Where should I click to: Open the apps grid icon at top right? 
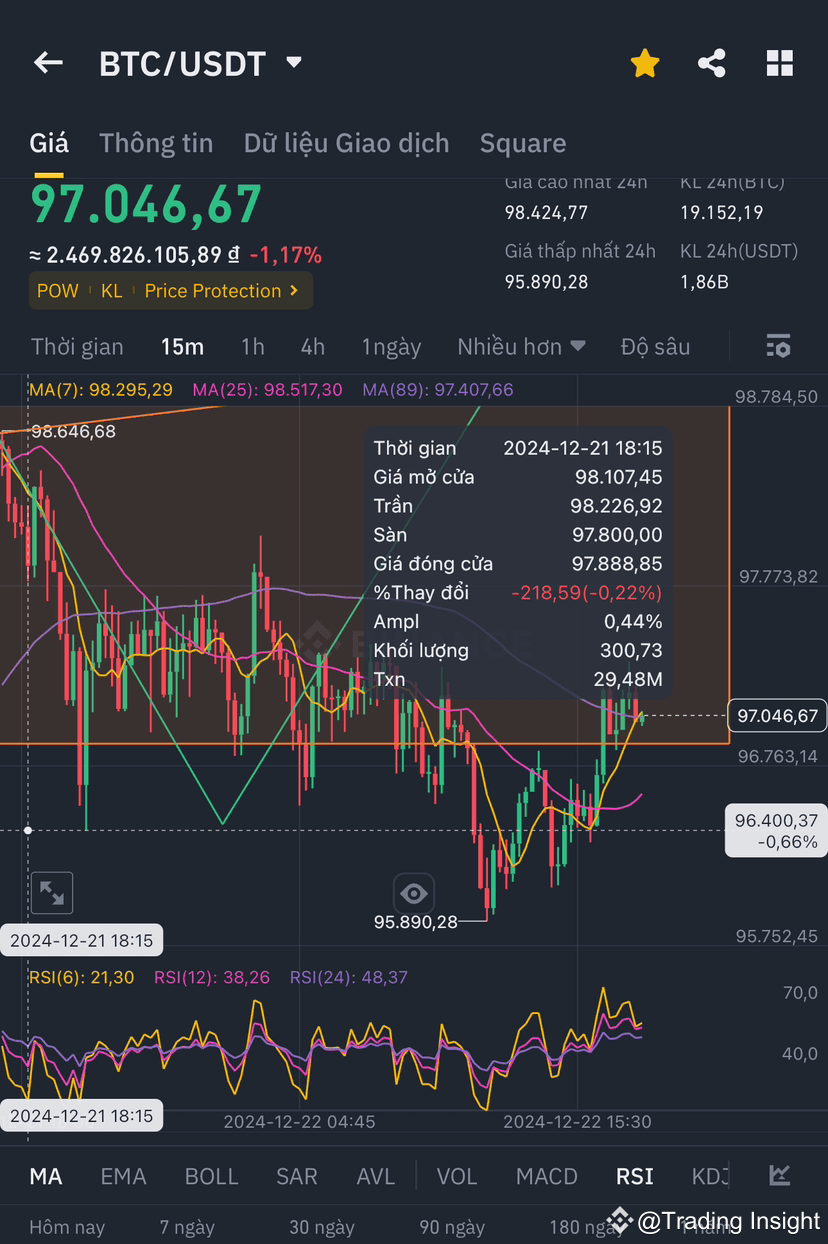pos(779,62)
